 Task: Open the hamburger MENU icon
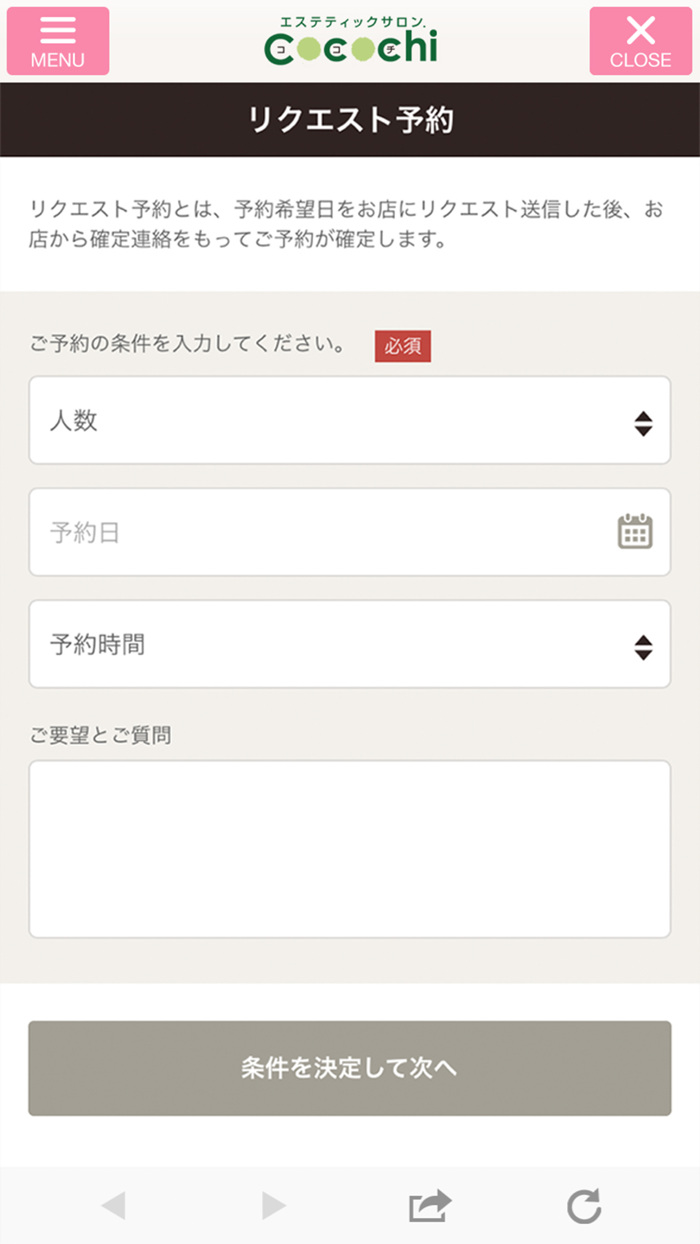tap(57, 29)
